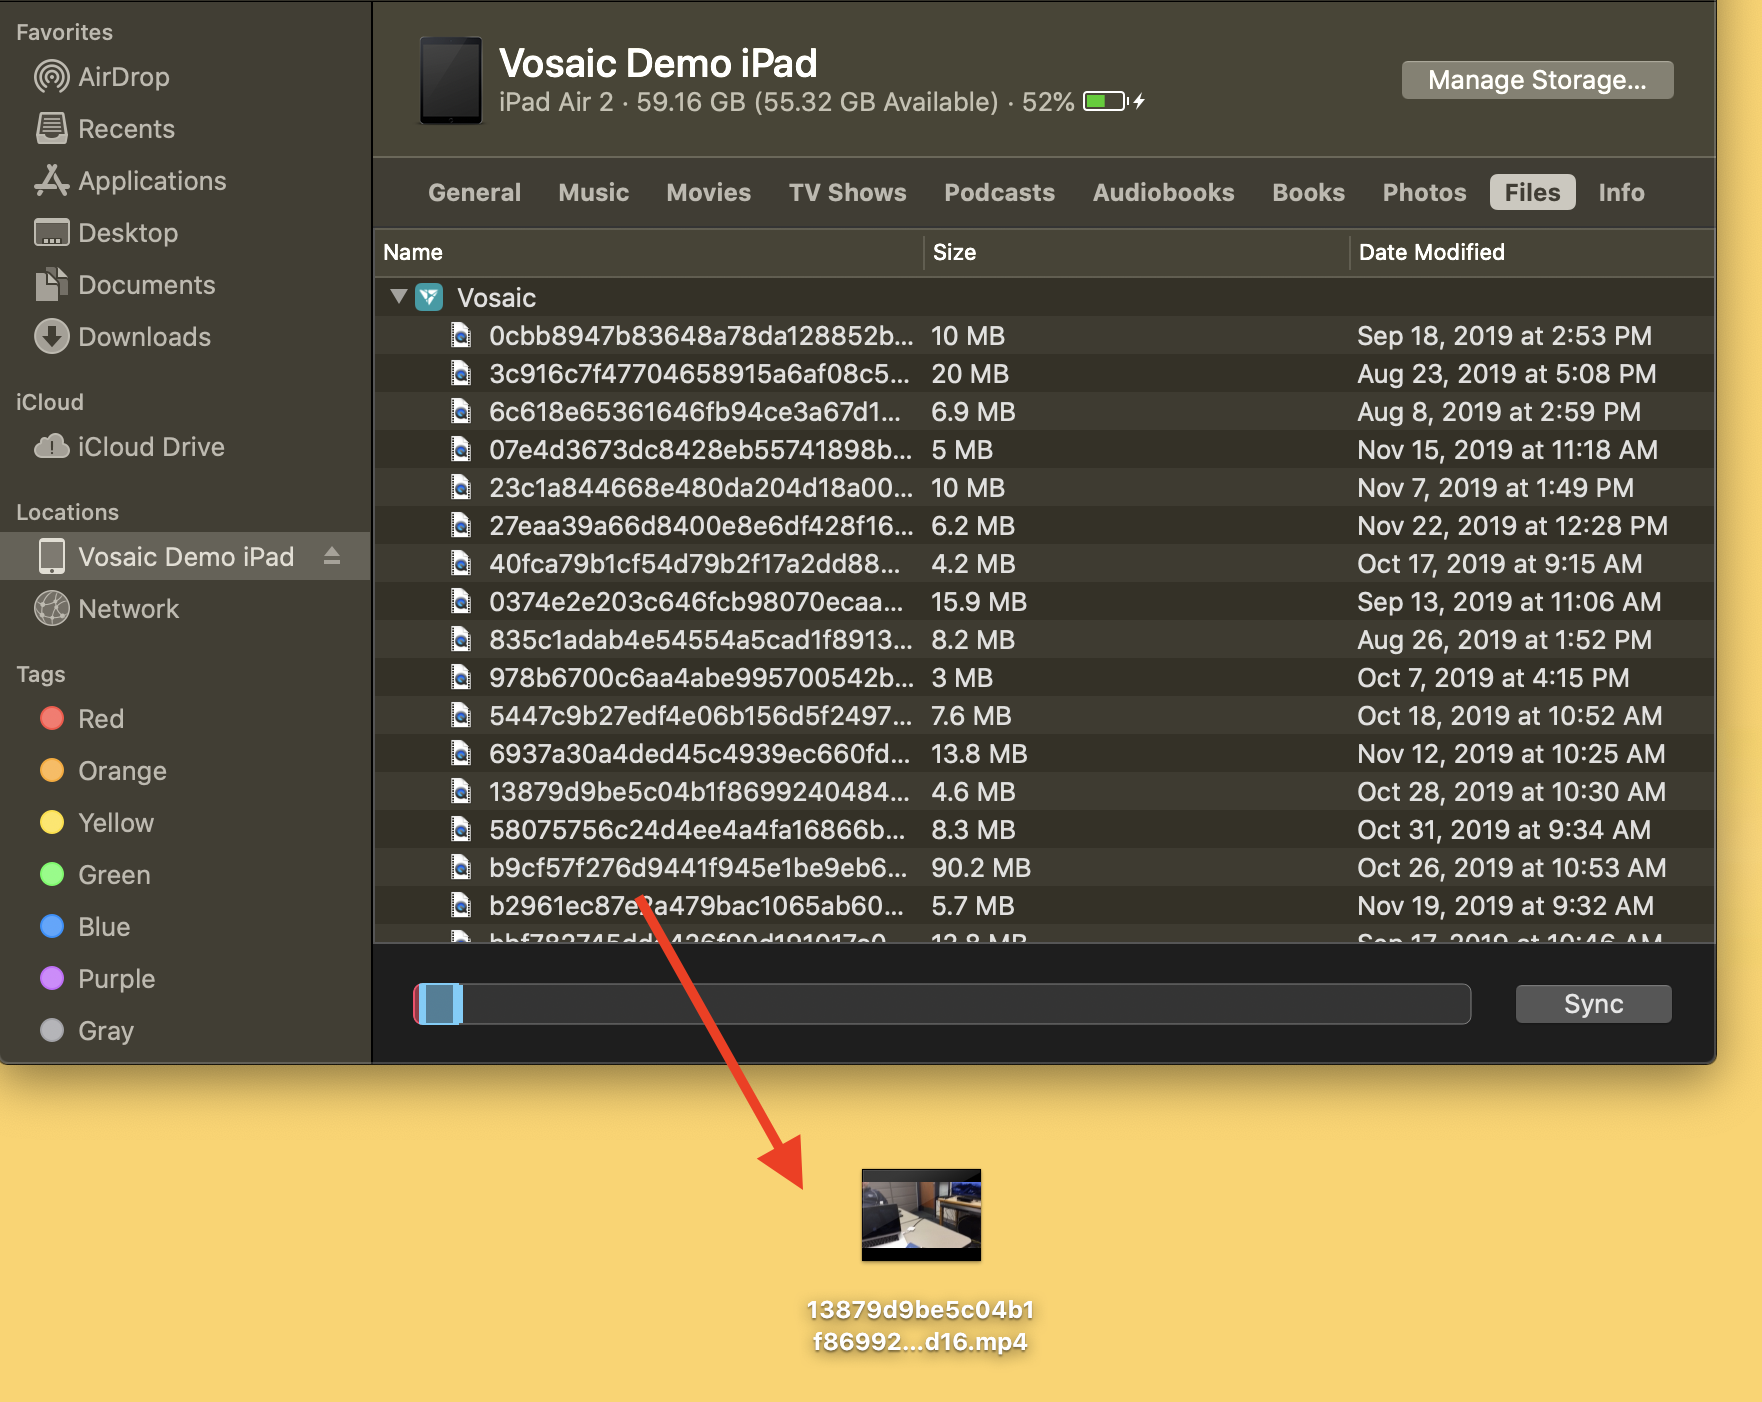Open Downloads in the sidebar
Image resolution: width=1762 pixels, height=1402 pixels.
[x=122, y=337]
